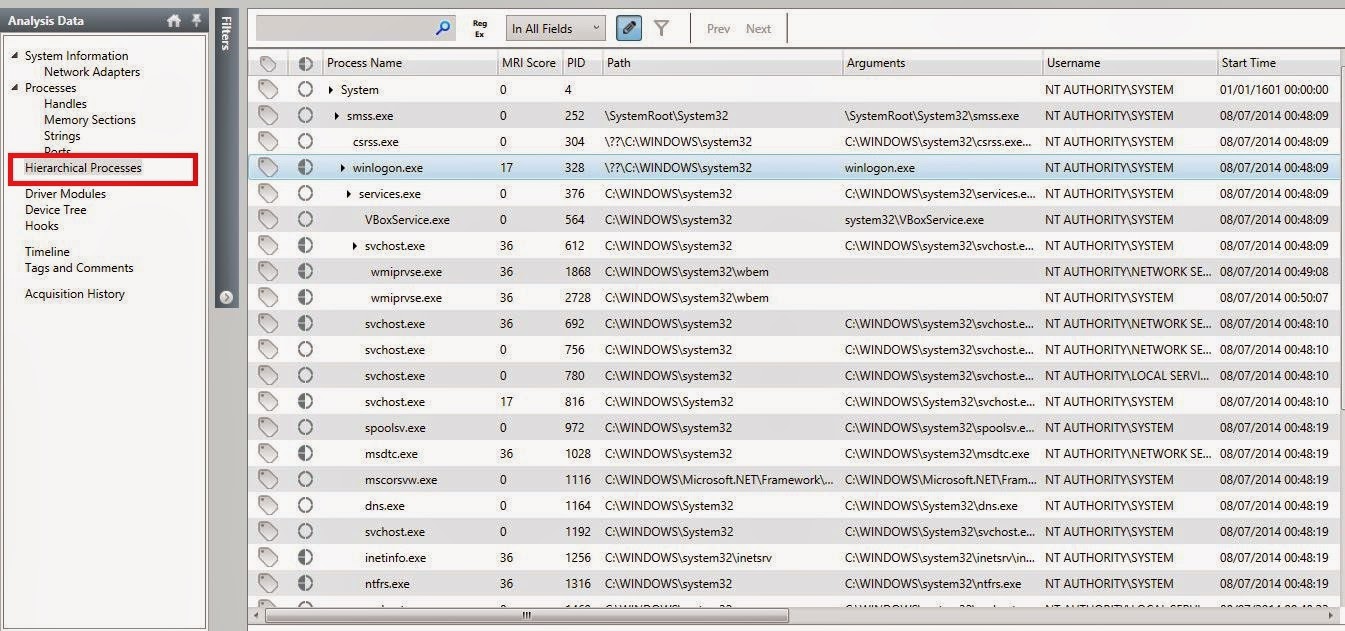Open Hooks view
This screenshot has height=631, width=1345.
tap(42, 226)
